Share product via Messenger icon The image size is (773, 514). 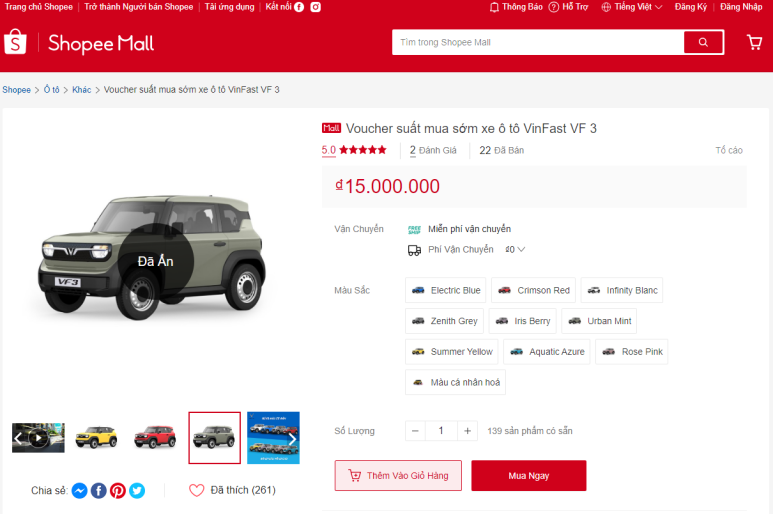(x=79, y=490)
